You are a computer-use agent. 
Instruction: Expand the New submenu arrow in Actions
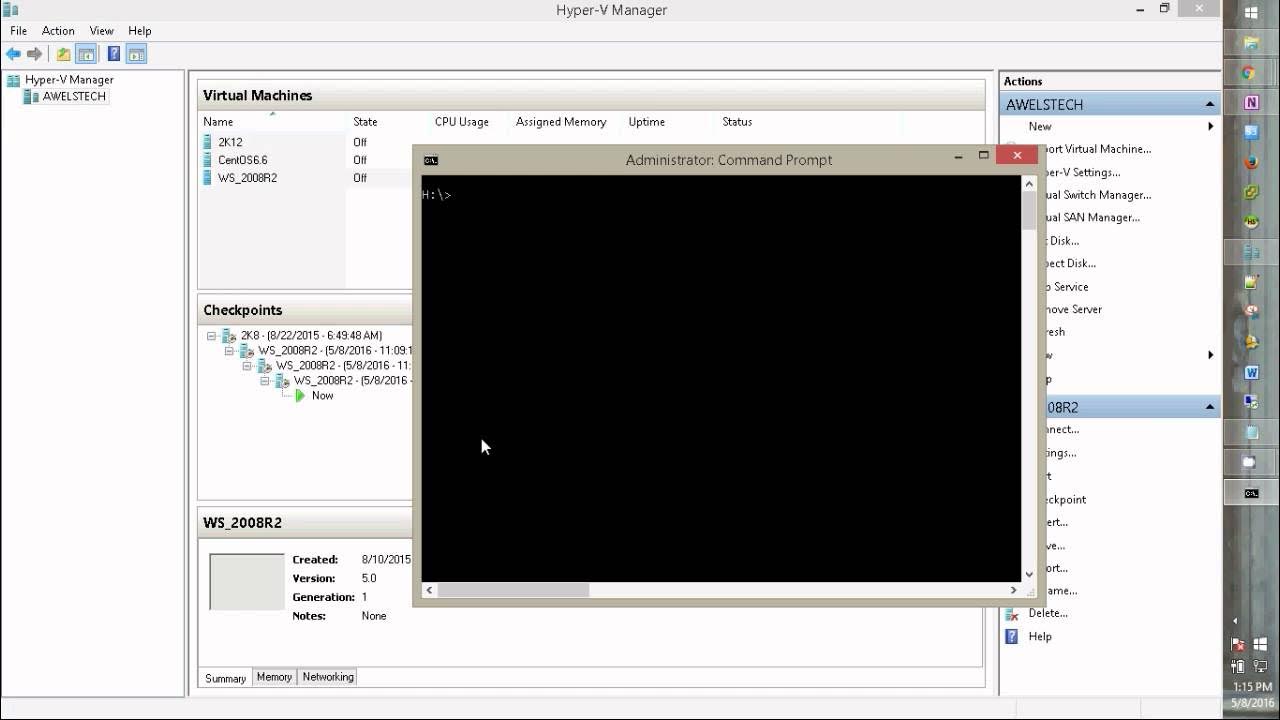(1210, 127)
